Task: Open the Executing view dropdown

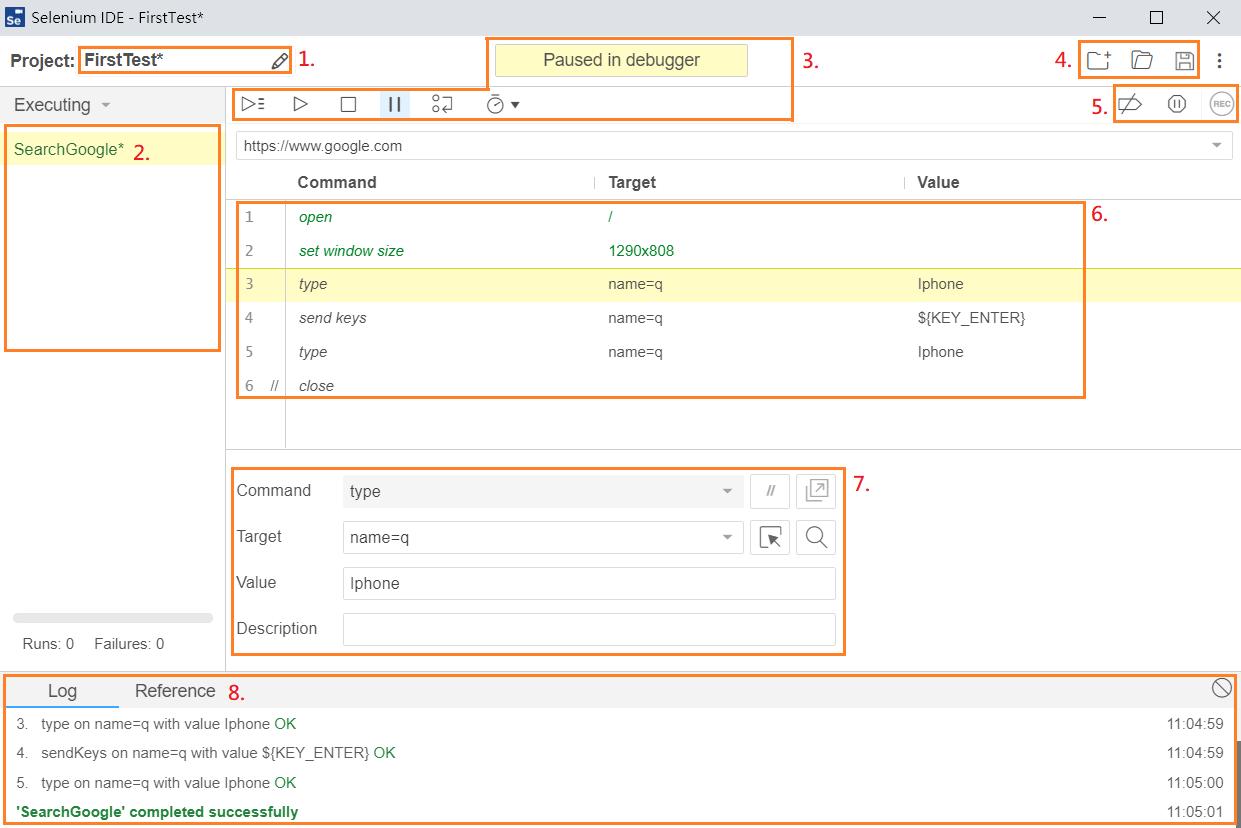Action: [x=62, y=105]
